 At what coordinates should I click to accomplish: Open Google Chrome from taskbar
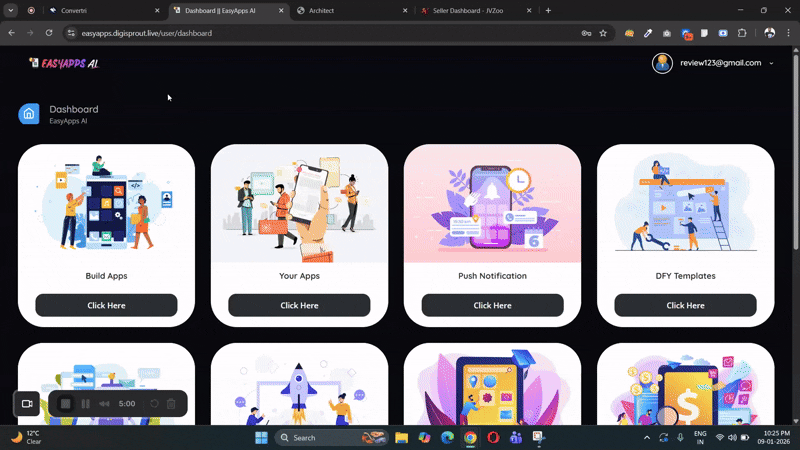pos(470,438)
